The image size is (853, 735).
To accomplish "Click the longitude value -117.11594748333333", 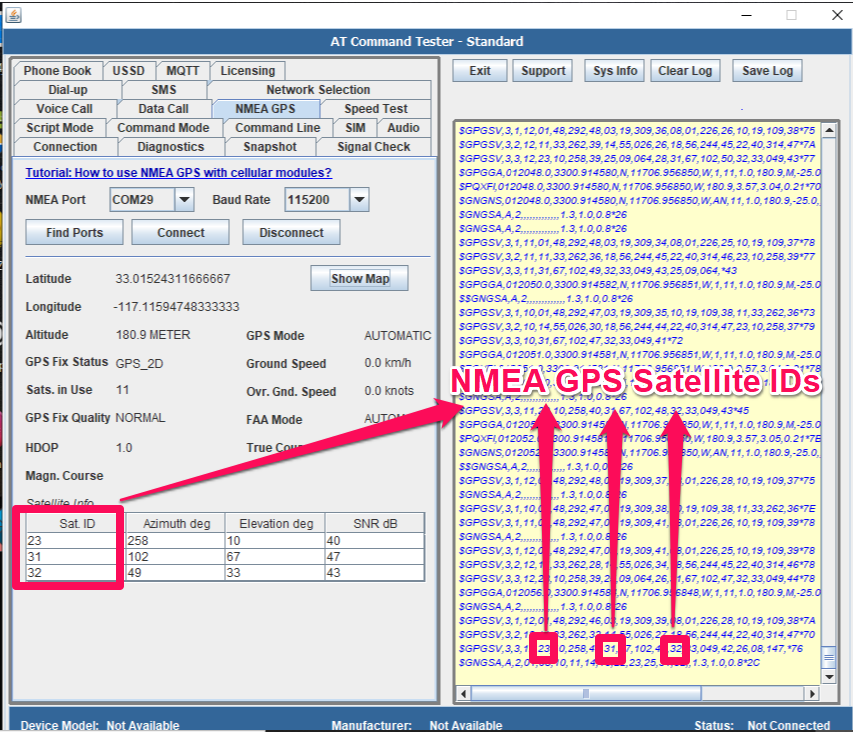I will (176, 307).
